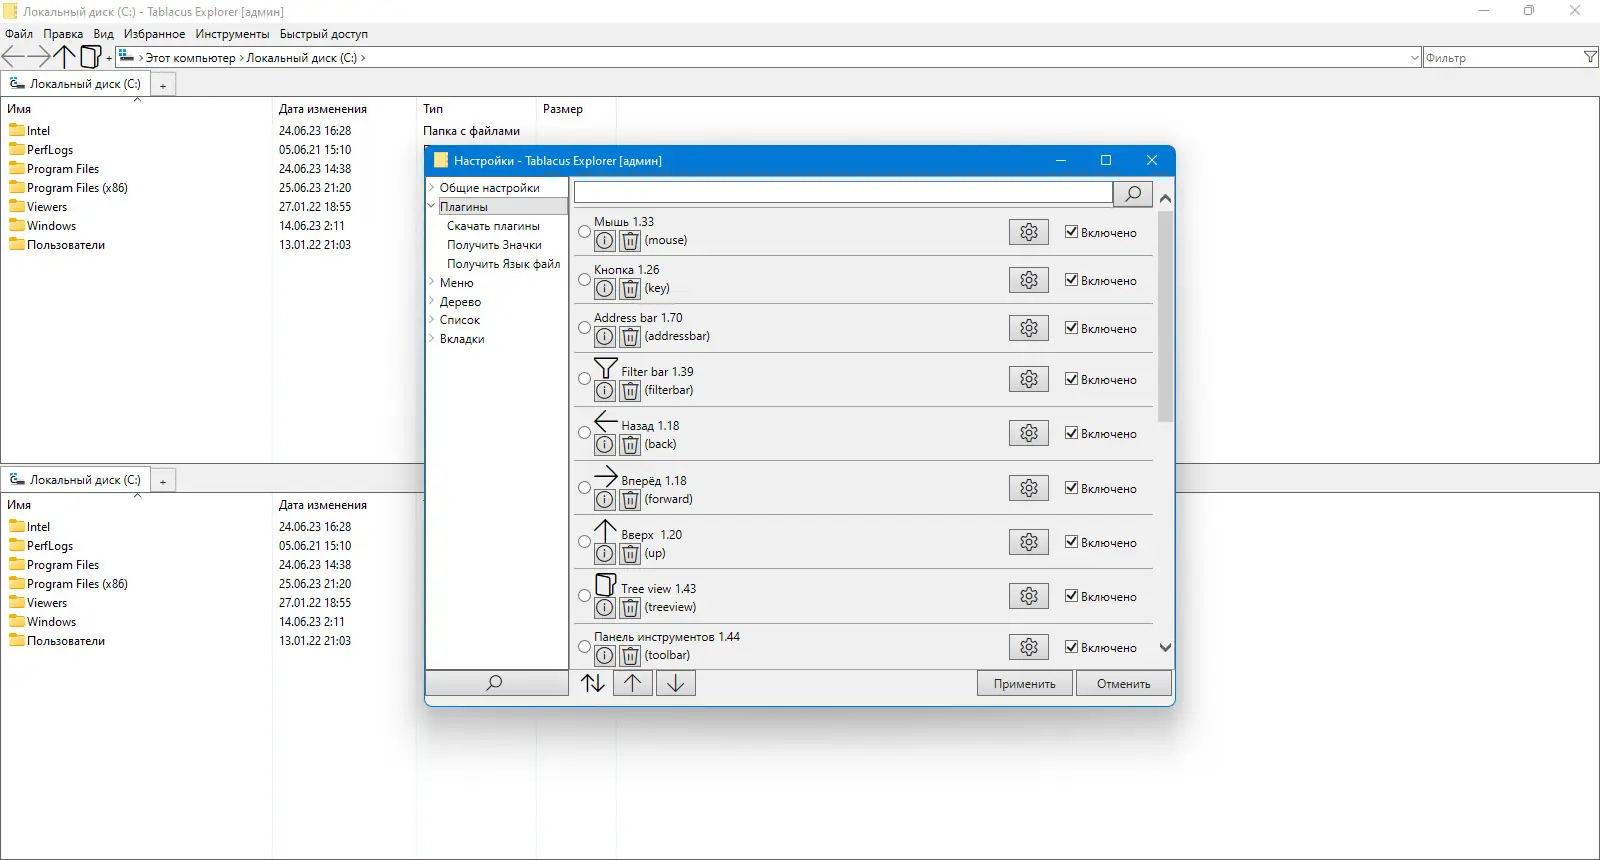
Task: Click search button under settings tree
Action: pyautogui.click(x=496, y=683)
